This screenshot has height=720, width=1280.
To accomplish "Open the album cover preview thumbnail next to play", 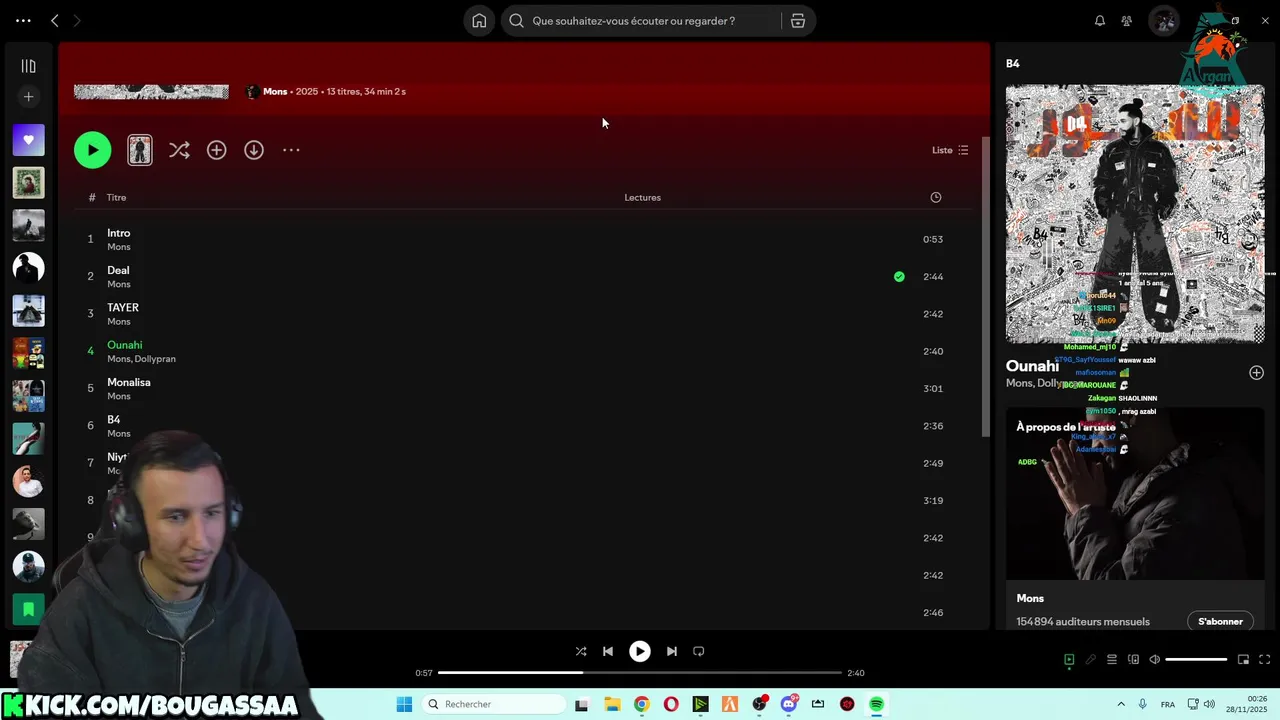I will pyautogui.click(x=140, y=150).
